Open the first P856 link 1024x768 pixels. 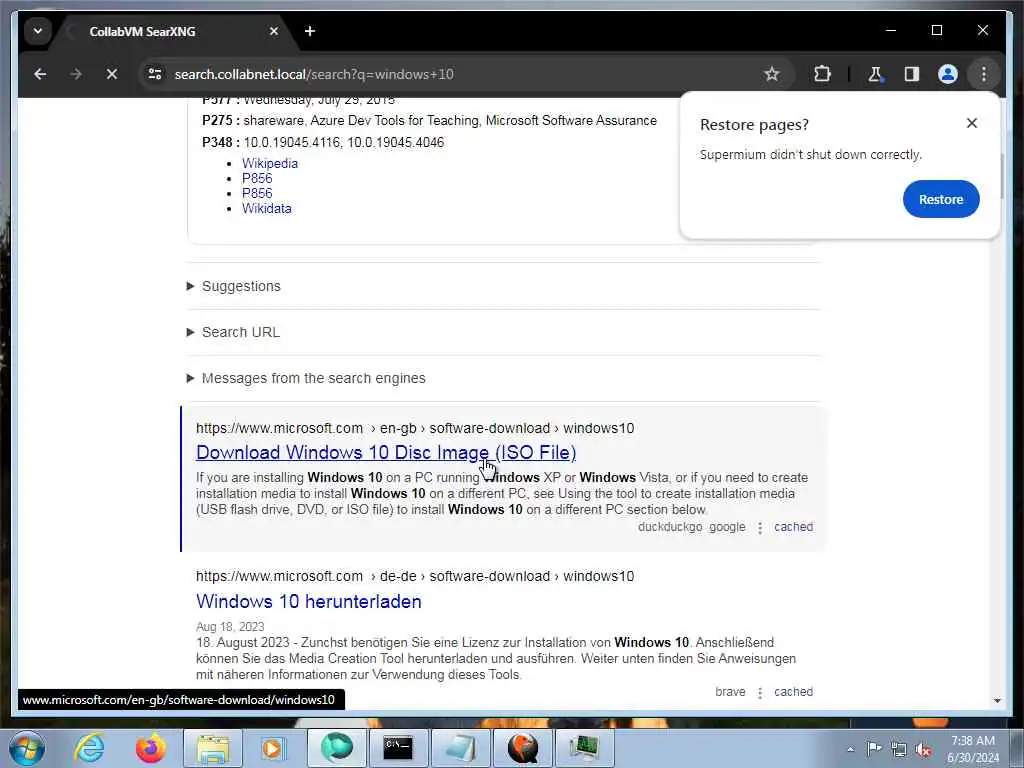(257, 178)
